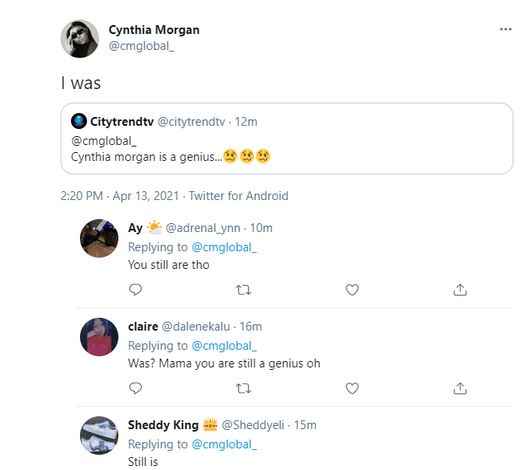
Task: Retweet Ay's 'You still are tho' reply
Action: pyautogui.click(x=243, y=290)
